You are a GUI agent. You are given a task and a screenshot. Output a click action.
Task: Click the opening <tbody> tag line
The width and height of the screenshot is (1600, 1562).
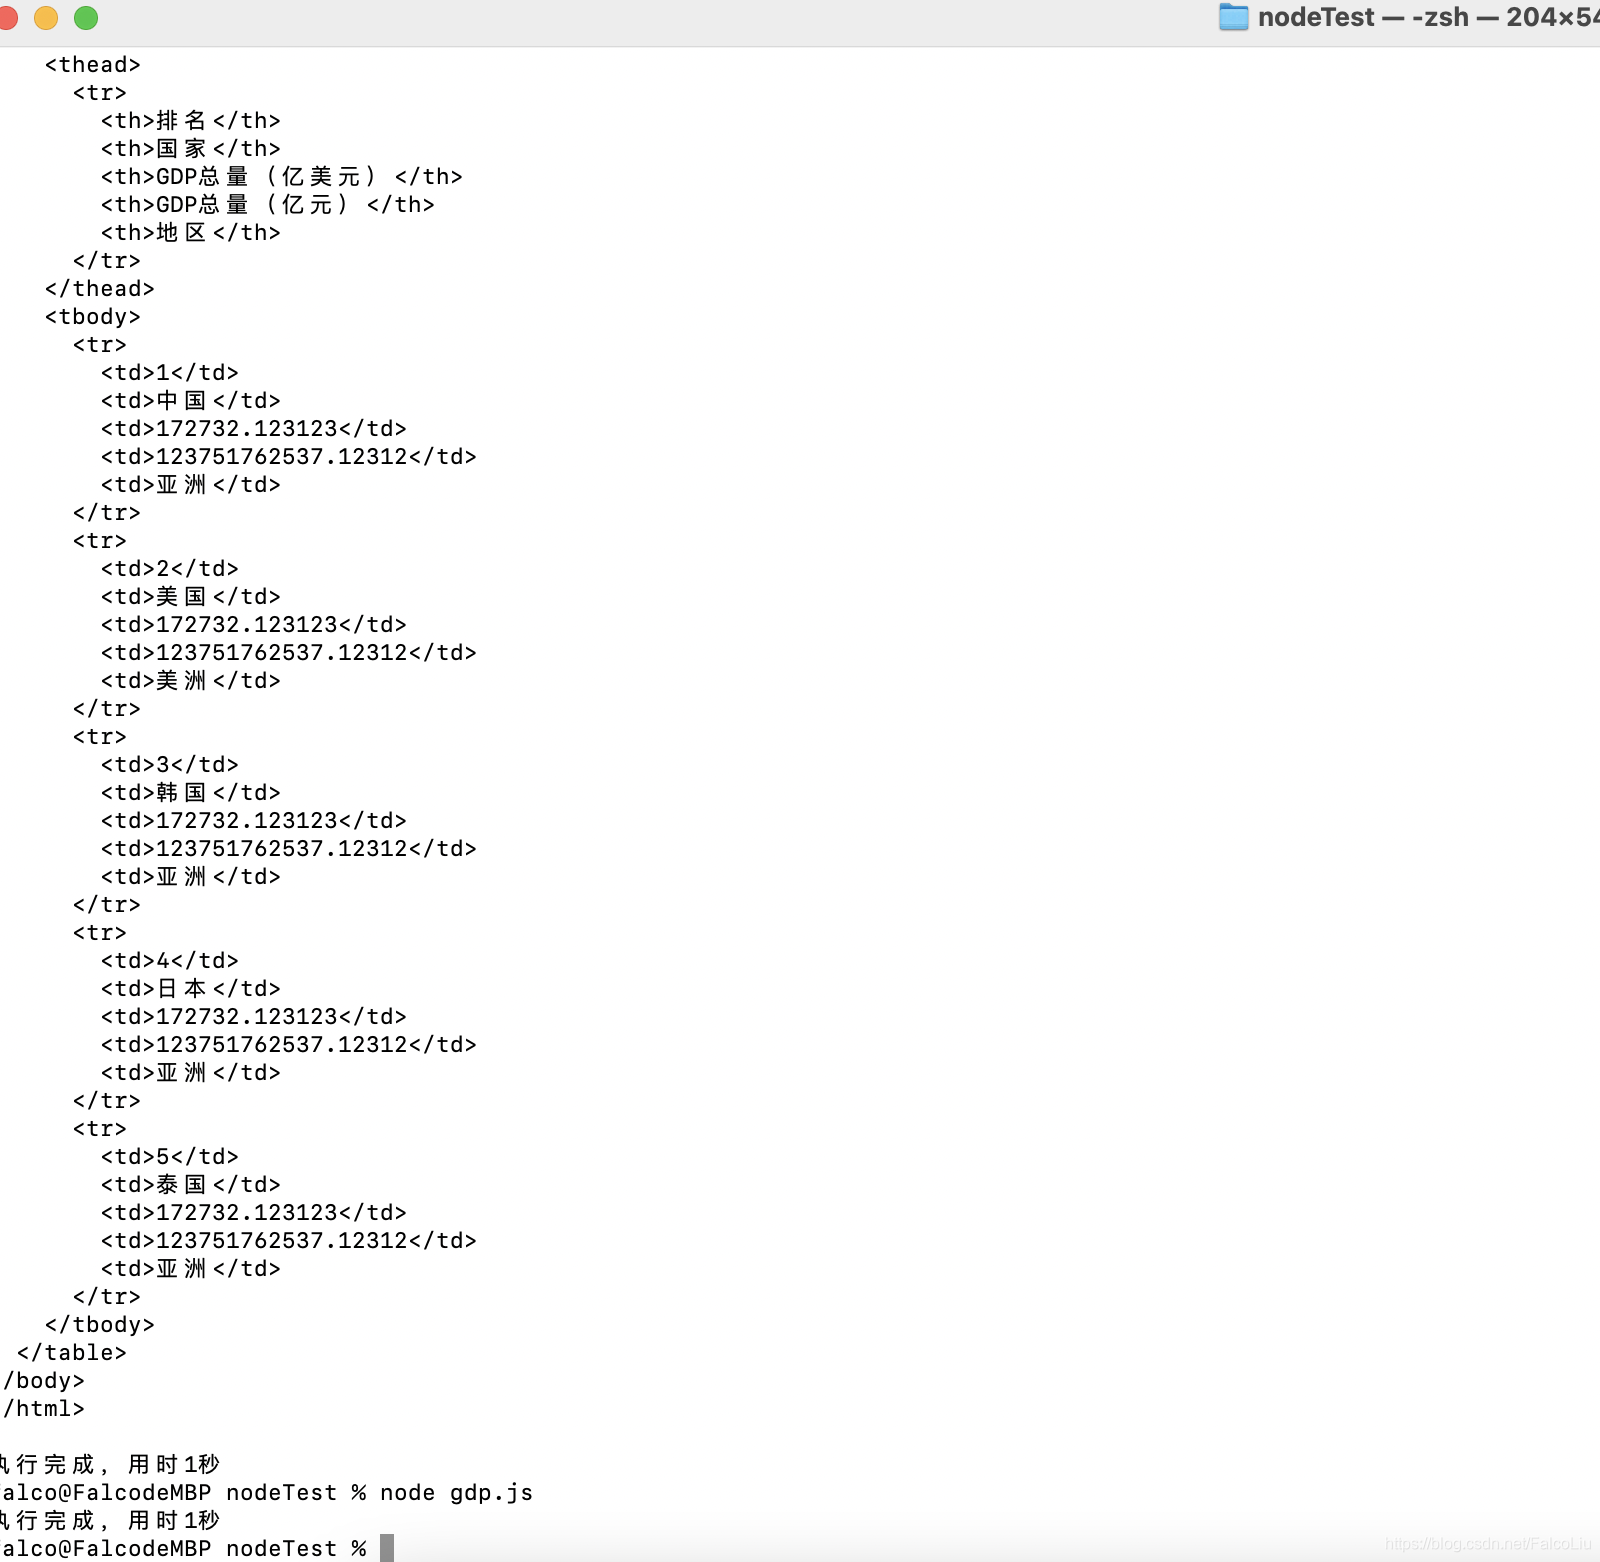pyautogui.click(x=92, y=317)
